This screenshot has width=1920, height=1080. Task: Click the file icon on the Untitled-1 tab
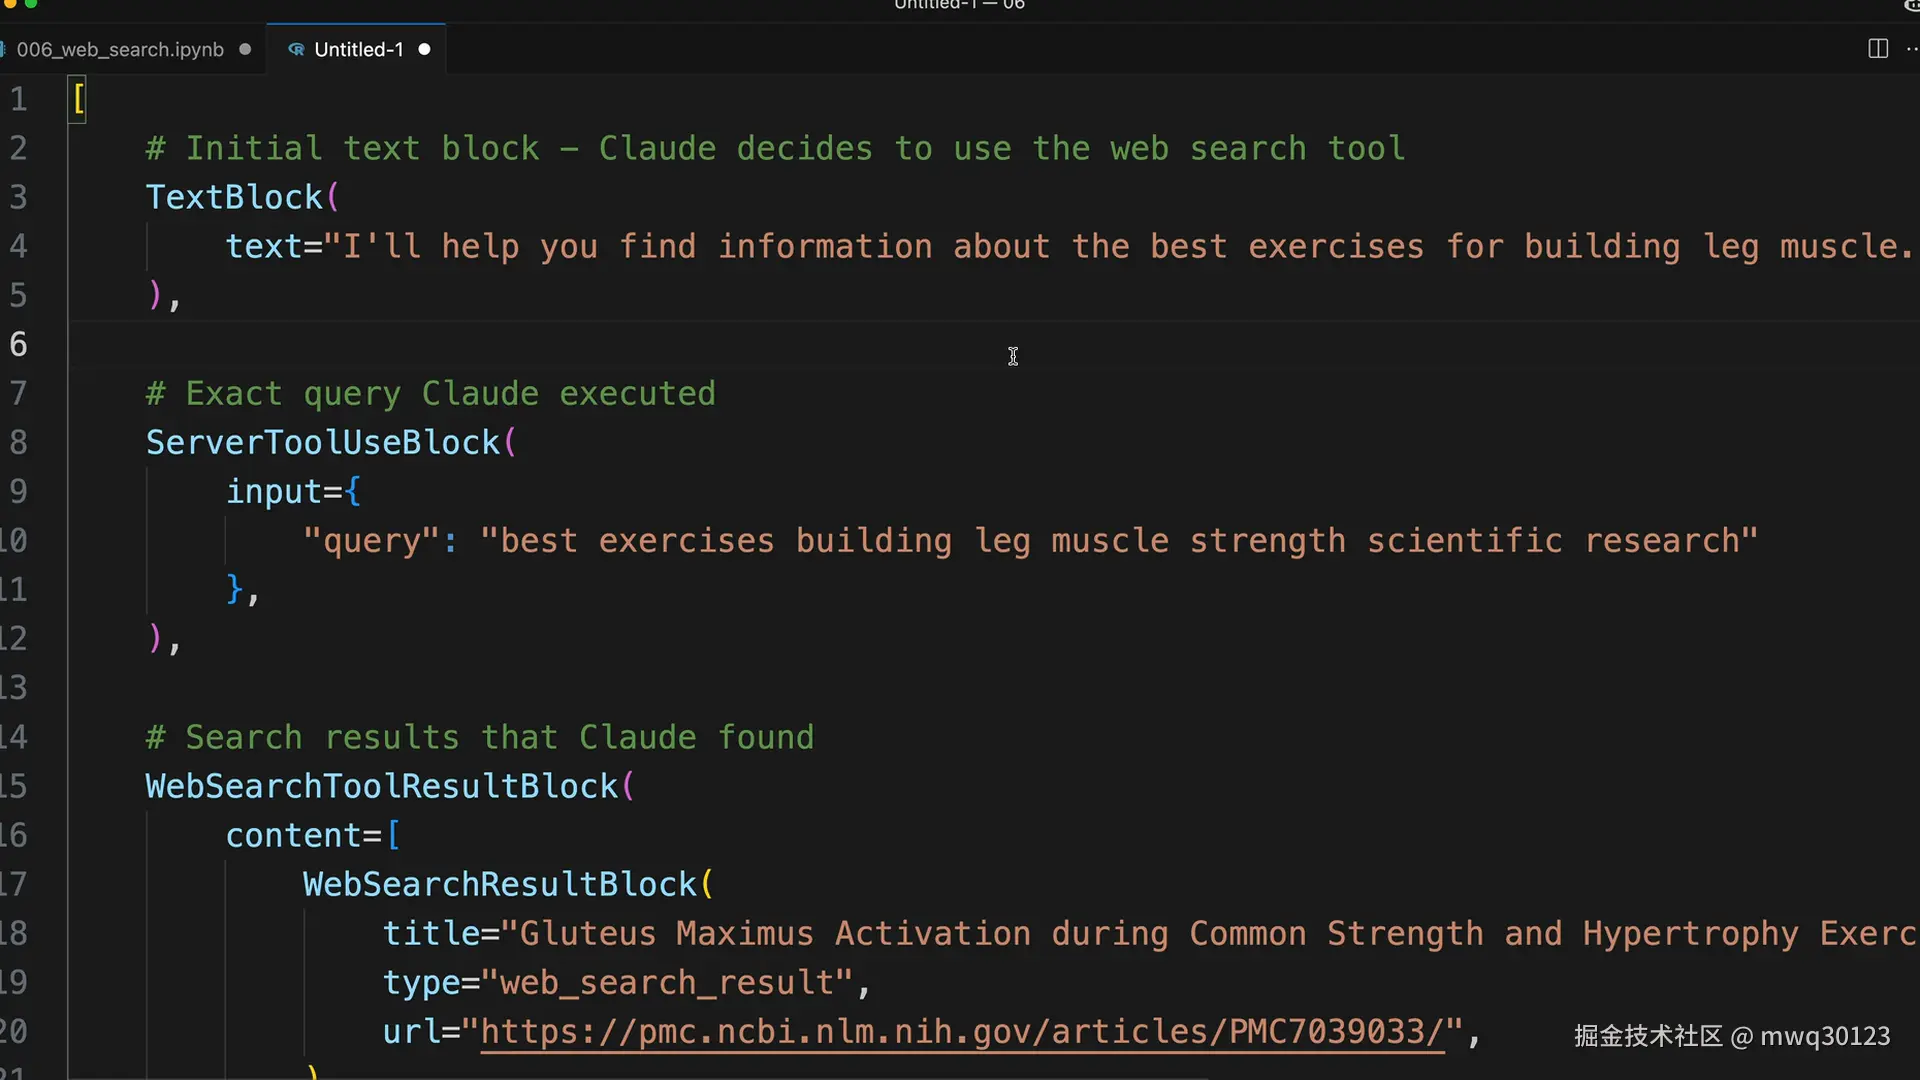pos(296,50)
